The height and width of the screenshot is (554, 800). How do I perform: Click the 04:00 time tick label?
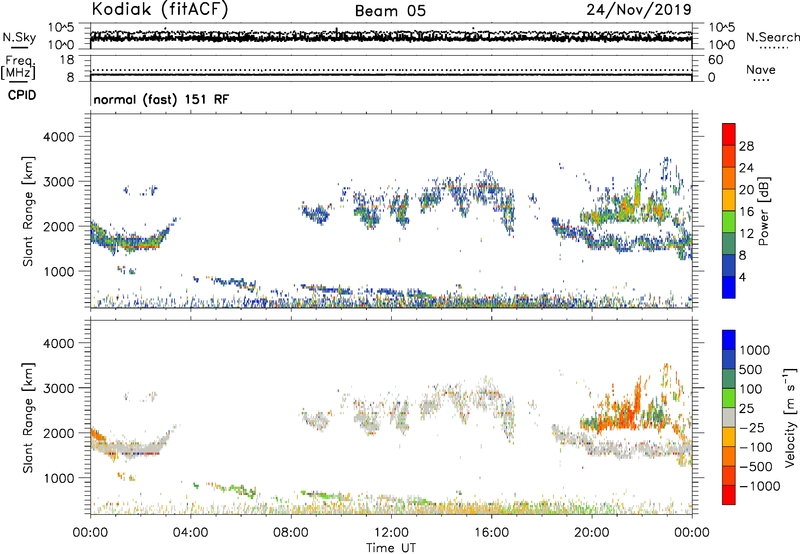(190, 533)
